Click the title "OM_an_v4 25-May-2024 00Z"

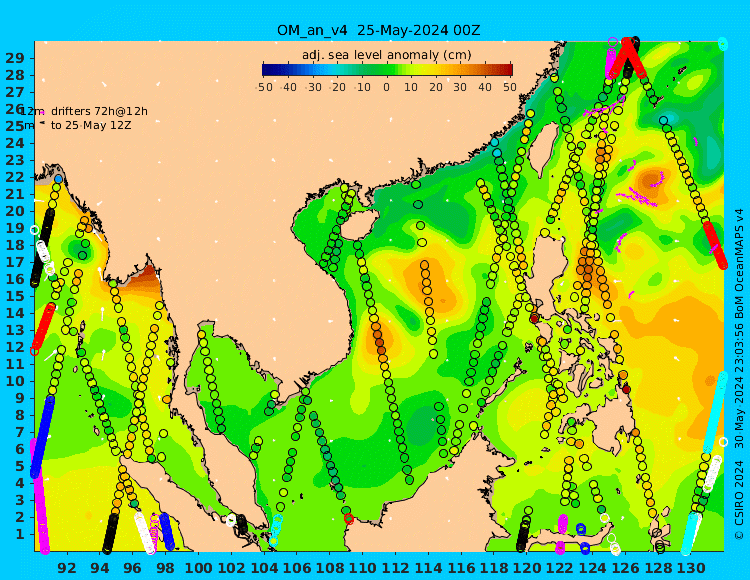coord(378,31)
